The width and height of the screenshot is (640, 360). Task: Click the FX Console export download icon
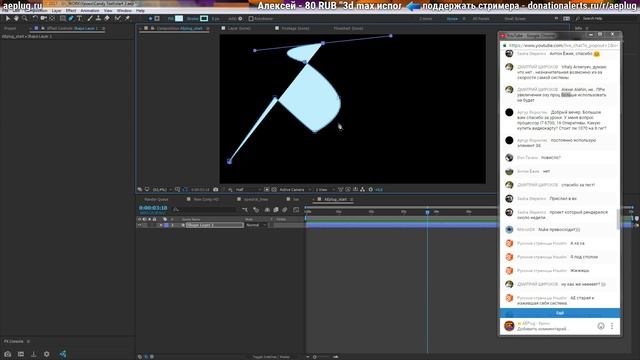[33, 354]
